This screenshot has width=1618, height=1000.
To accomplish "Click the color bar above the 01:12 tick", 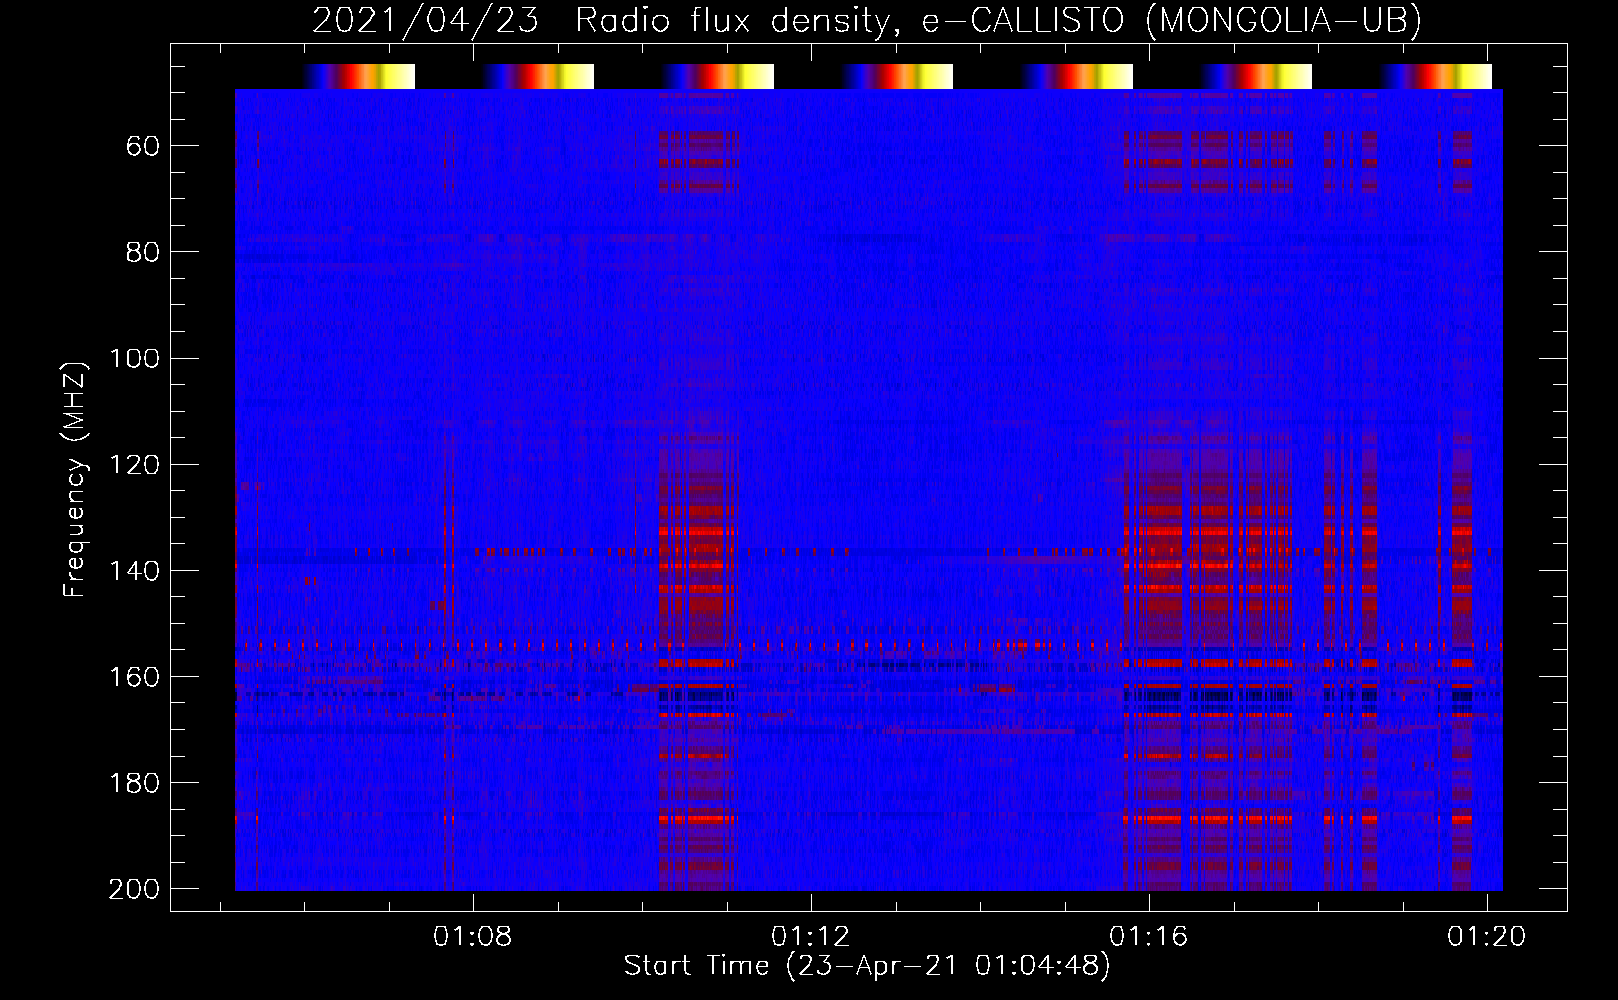I will [897, 76].
